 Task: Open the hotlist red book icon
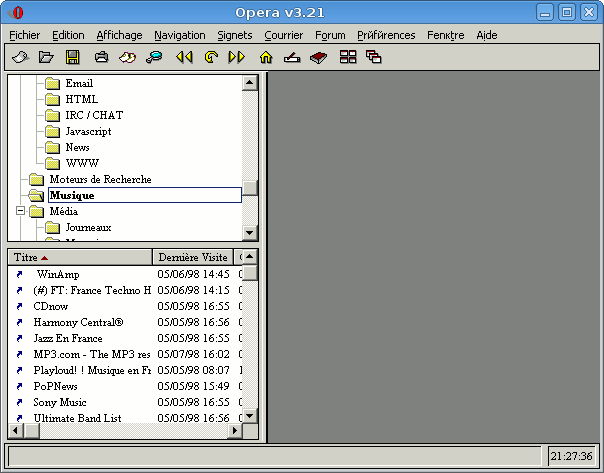coord(319,57)
